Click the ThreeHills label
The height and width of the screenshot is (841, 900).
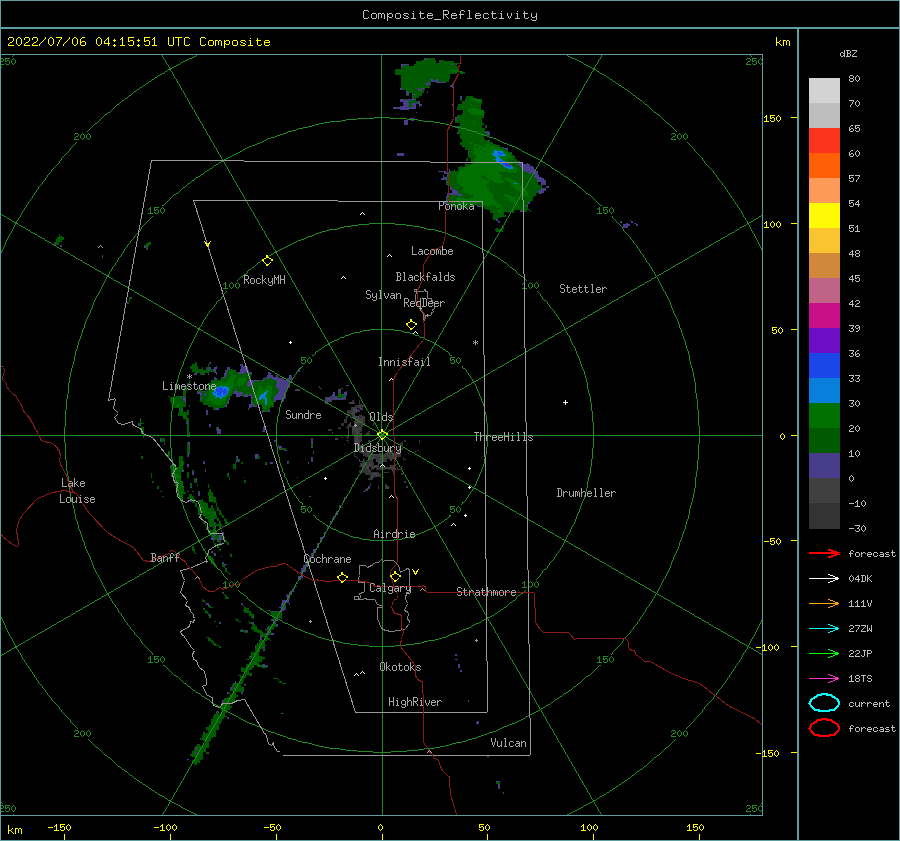[503, 437]
